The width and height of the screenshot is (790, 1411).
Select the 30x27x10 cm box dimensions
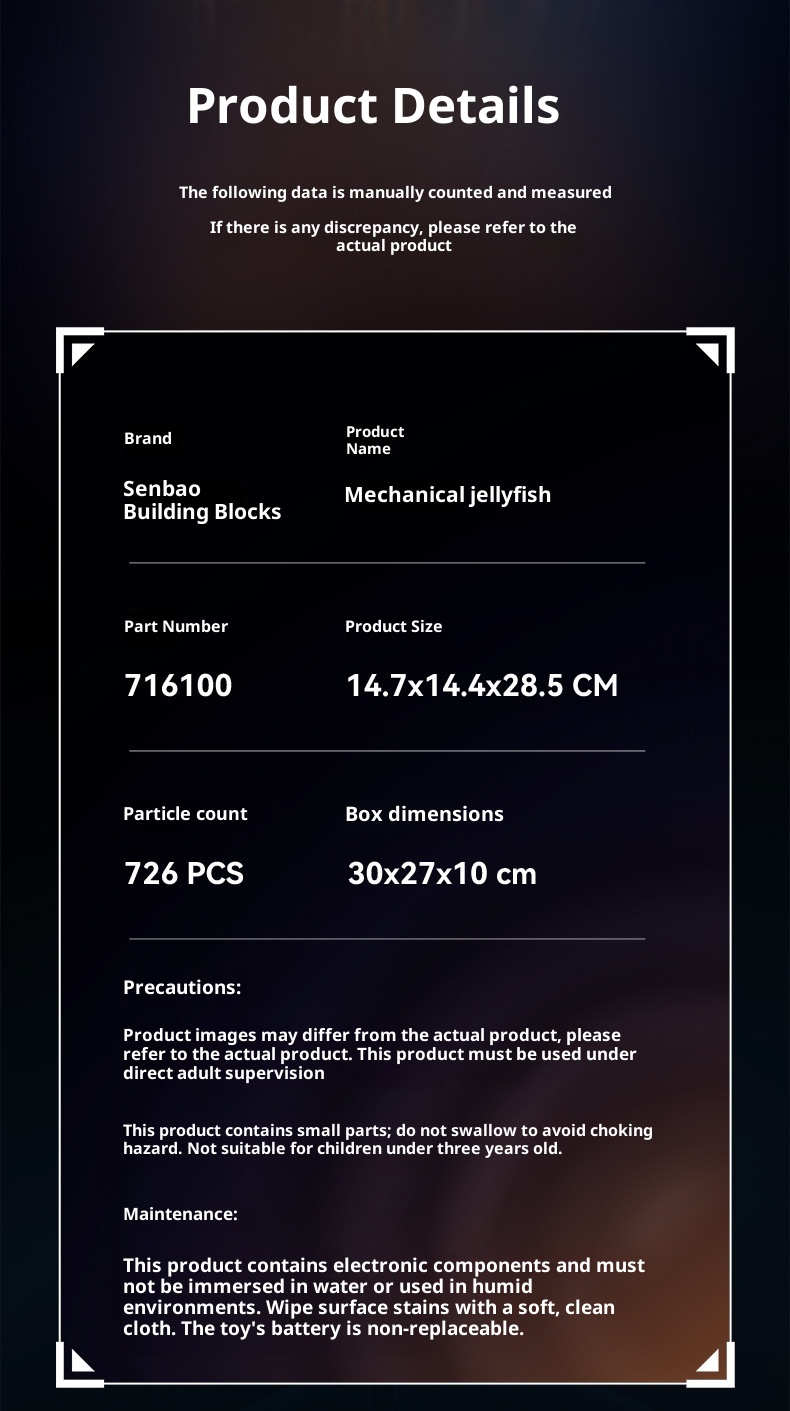(442, 873)
